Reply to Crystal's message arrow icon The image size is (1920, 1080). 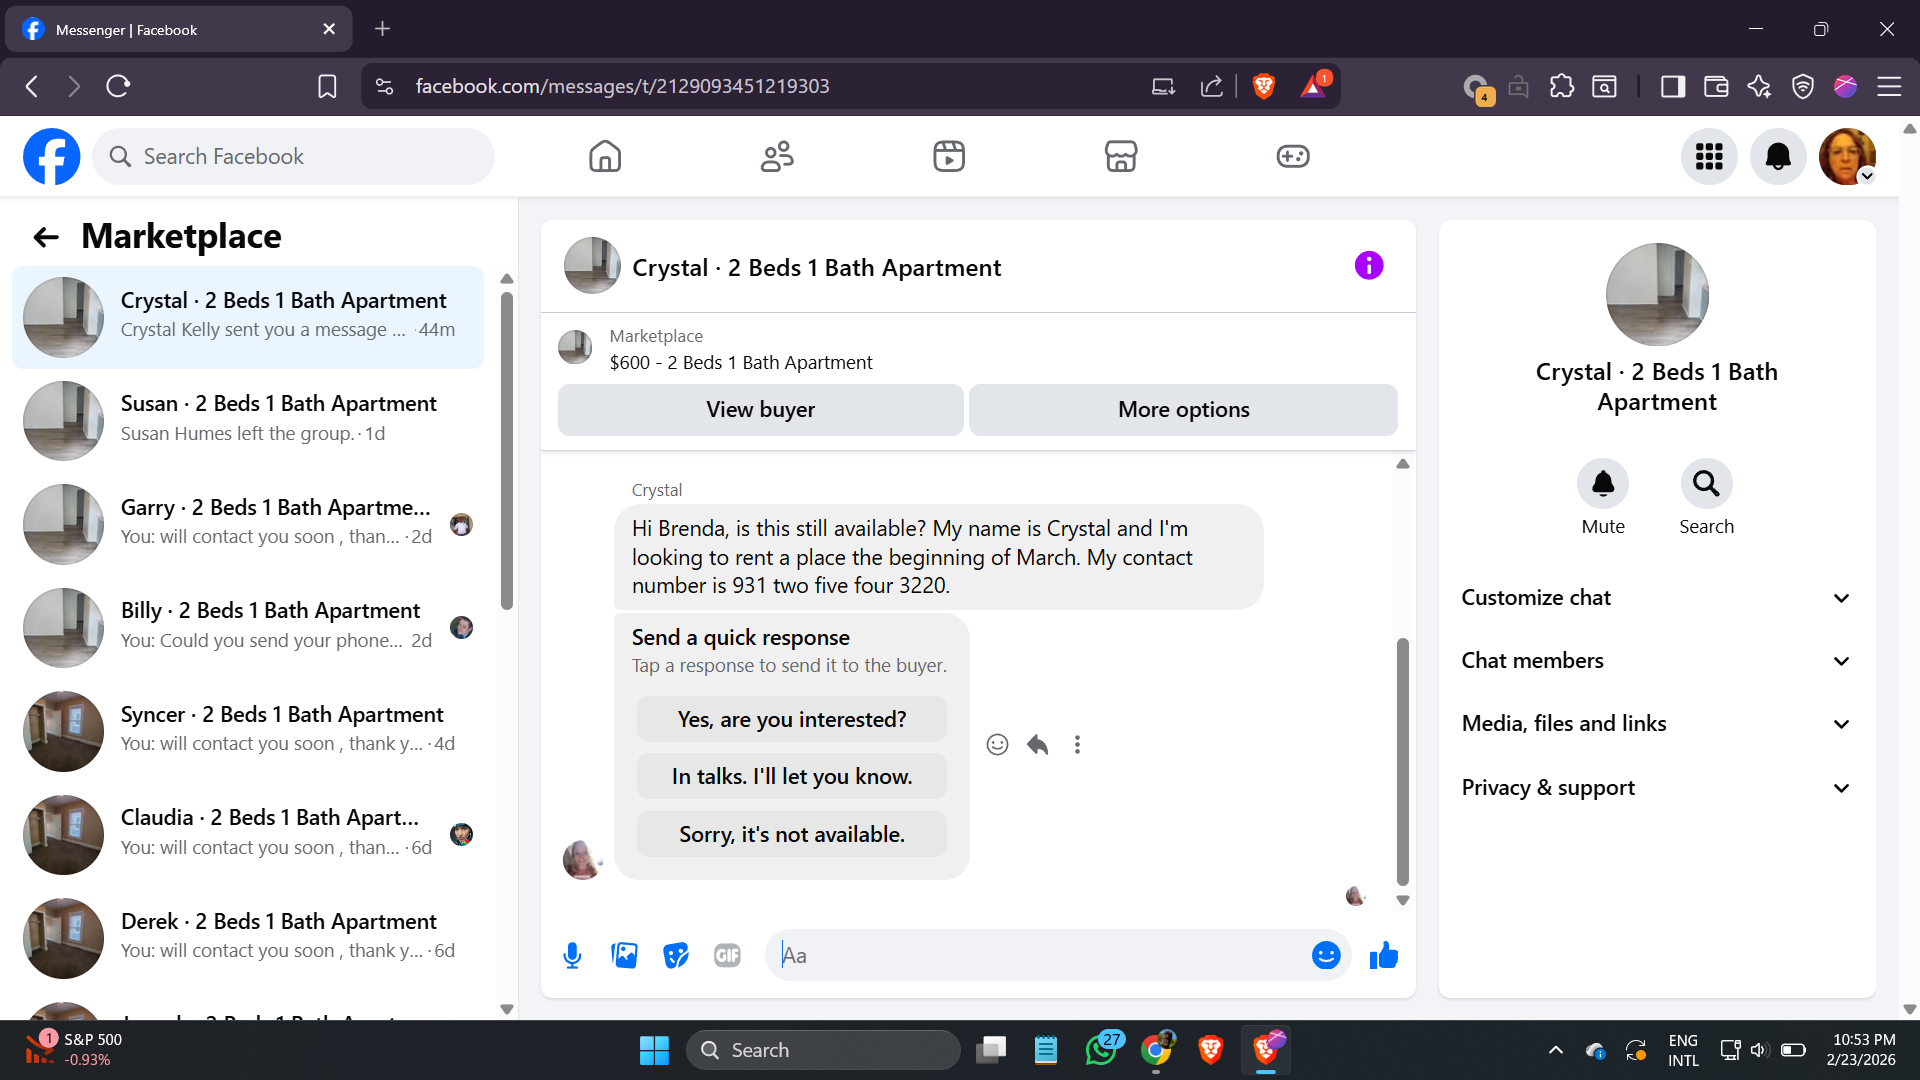(1037, 745)
